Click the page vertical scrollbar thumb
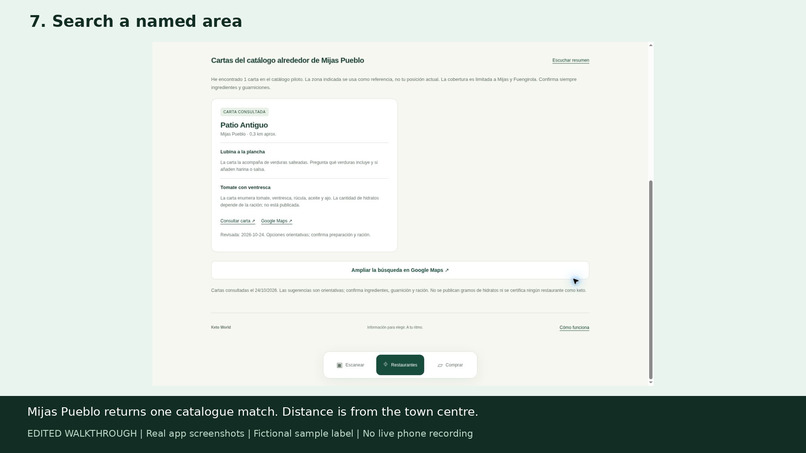806x453 pixels. click(x=651, y=279)
